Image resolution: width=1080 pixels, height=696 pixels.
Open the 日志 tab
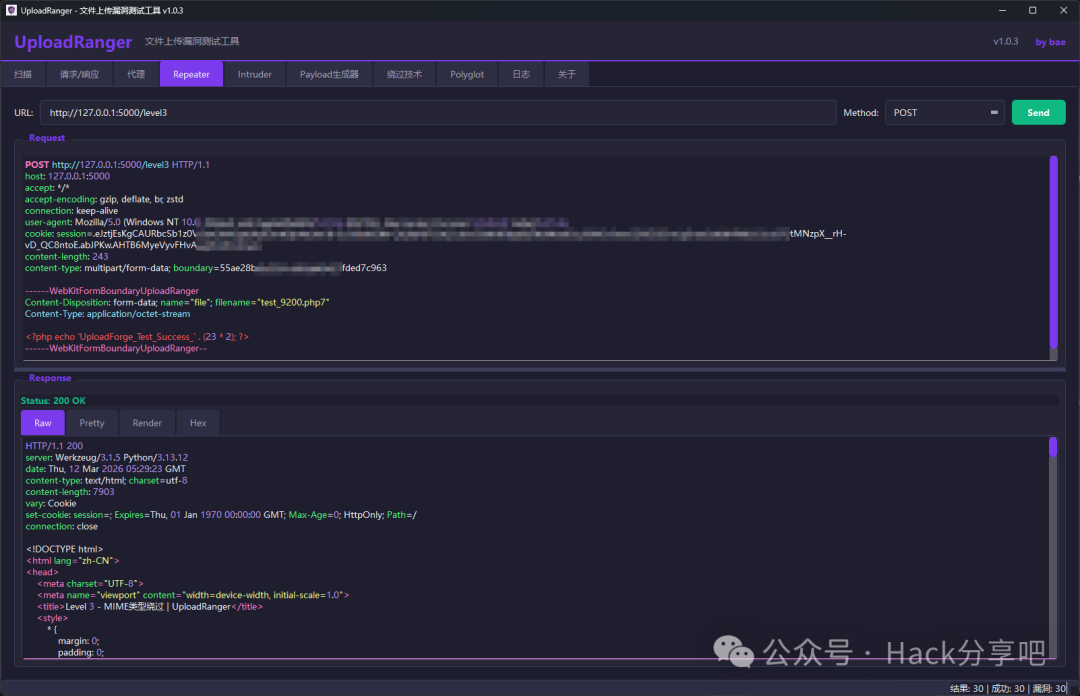click(521, 74)
